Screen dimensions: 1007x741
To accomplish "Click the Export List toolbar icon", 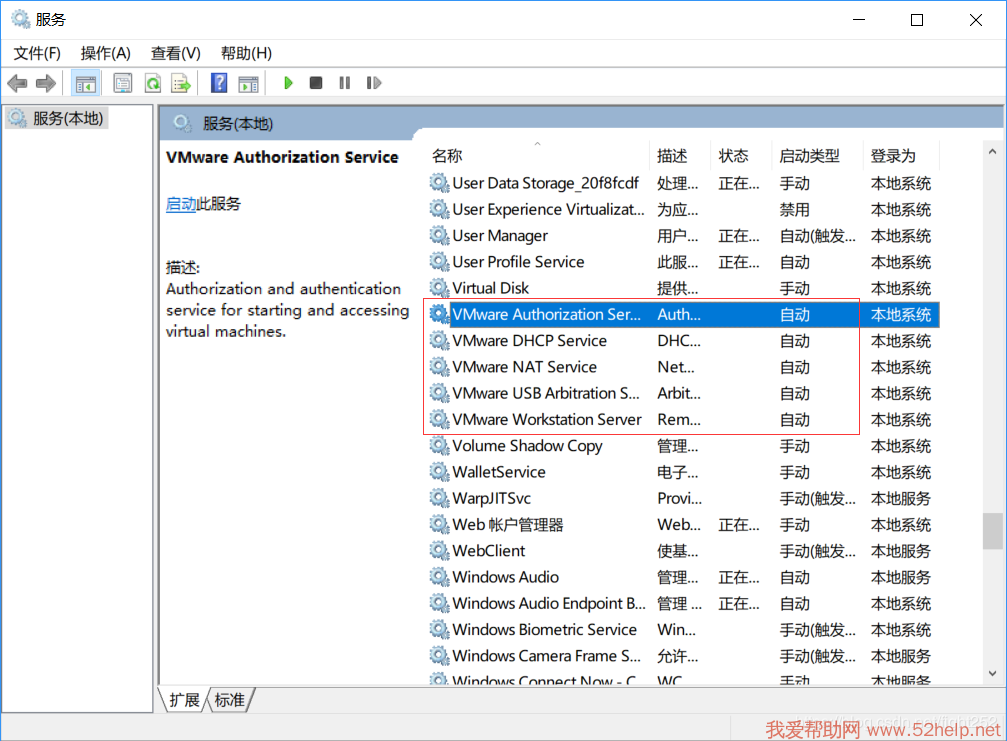I will [x=181, y=83].
